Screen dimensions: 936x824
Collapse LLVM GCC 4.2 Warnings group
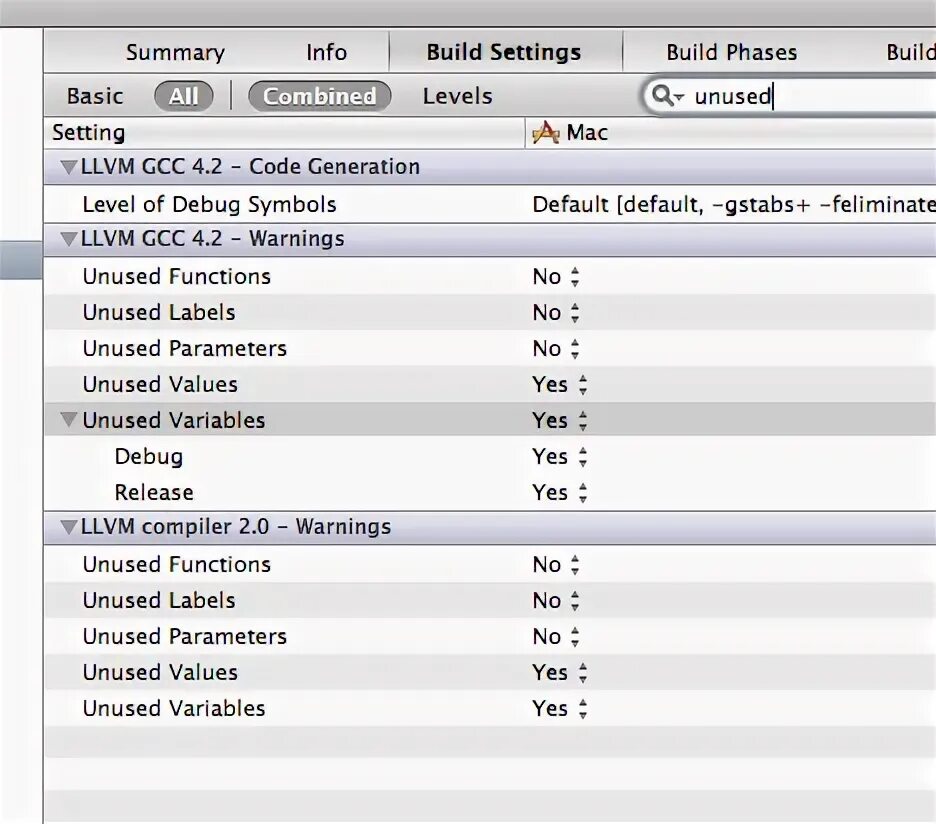click(x=69, y=239)
